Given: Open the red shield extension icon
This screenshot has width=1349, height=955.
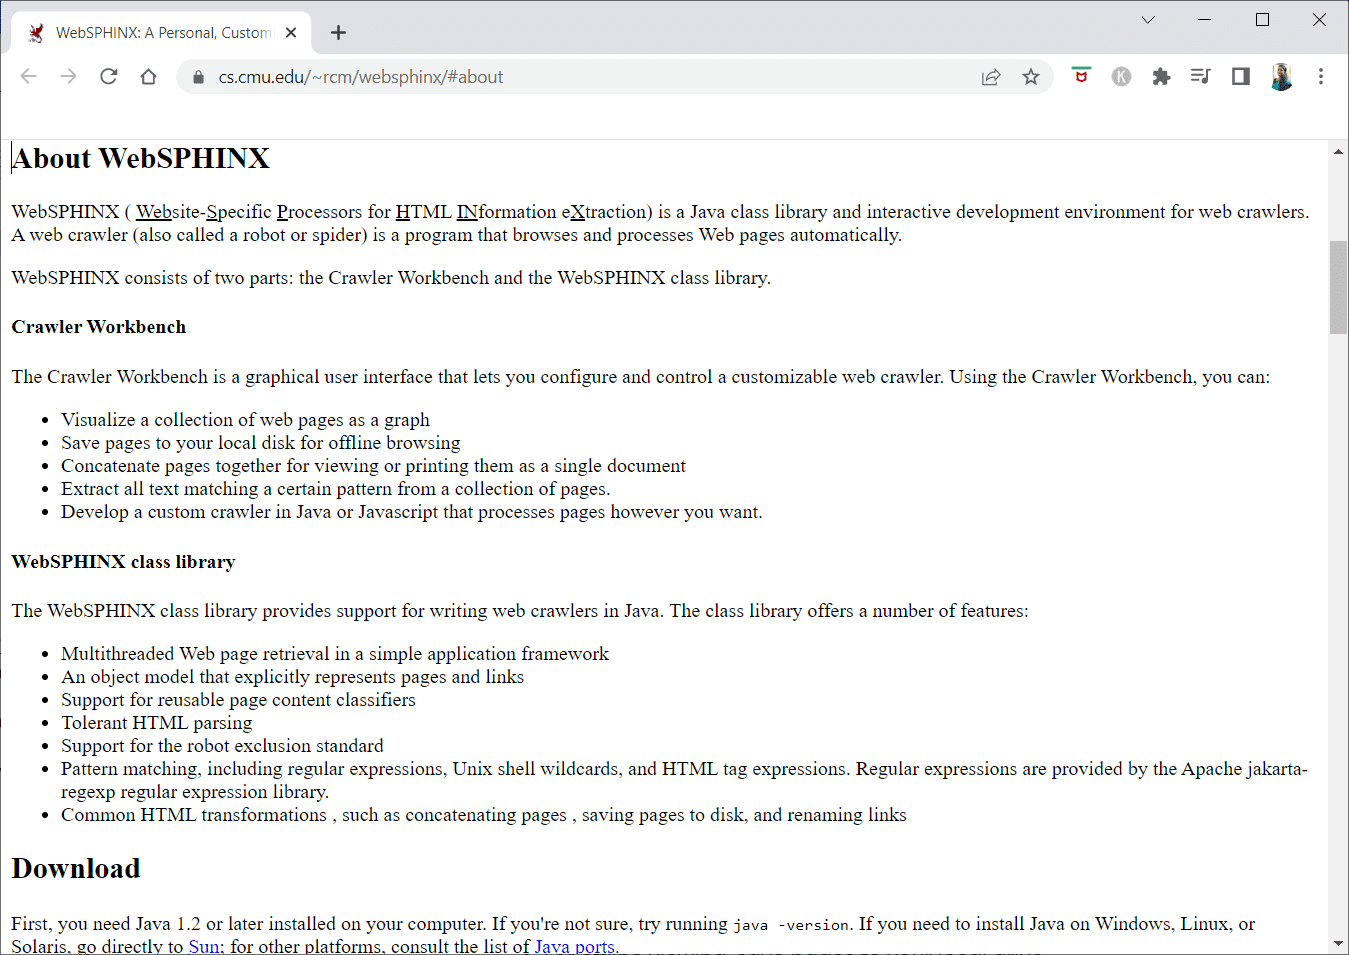Looking at the screenshot, I should (x=1081, y=76).
